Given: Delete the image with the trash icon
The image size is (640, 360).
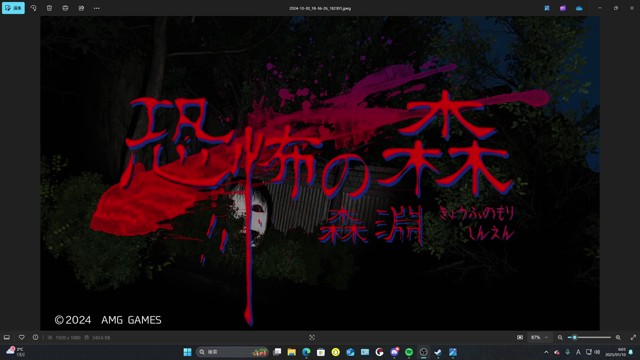Looking at the screenshot, I should 49,8.
